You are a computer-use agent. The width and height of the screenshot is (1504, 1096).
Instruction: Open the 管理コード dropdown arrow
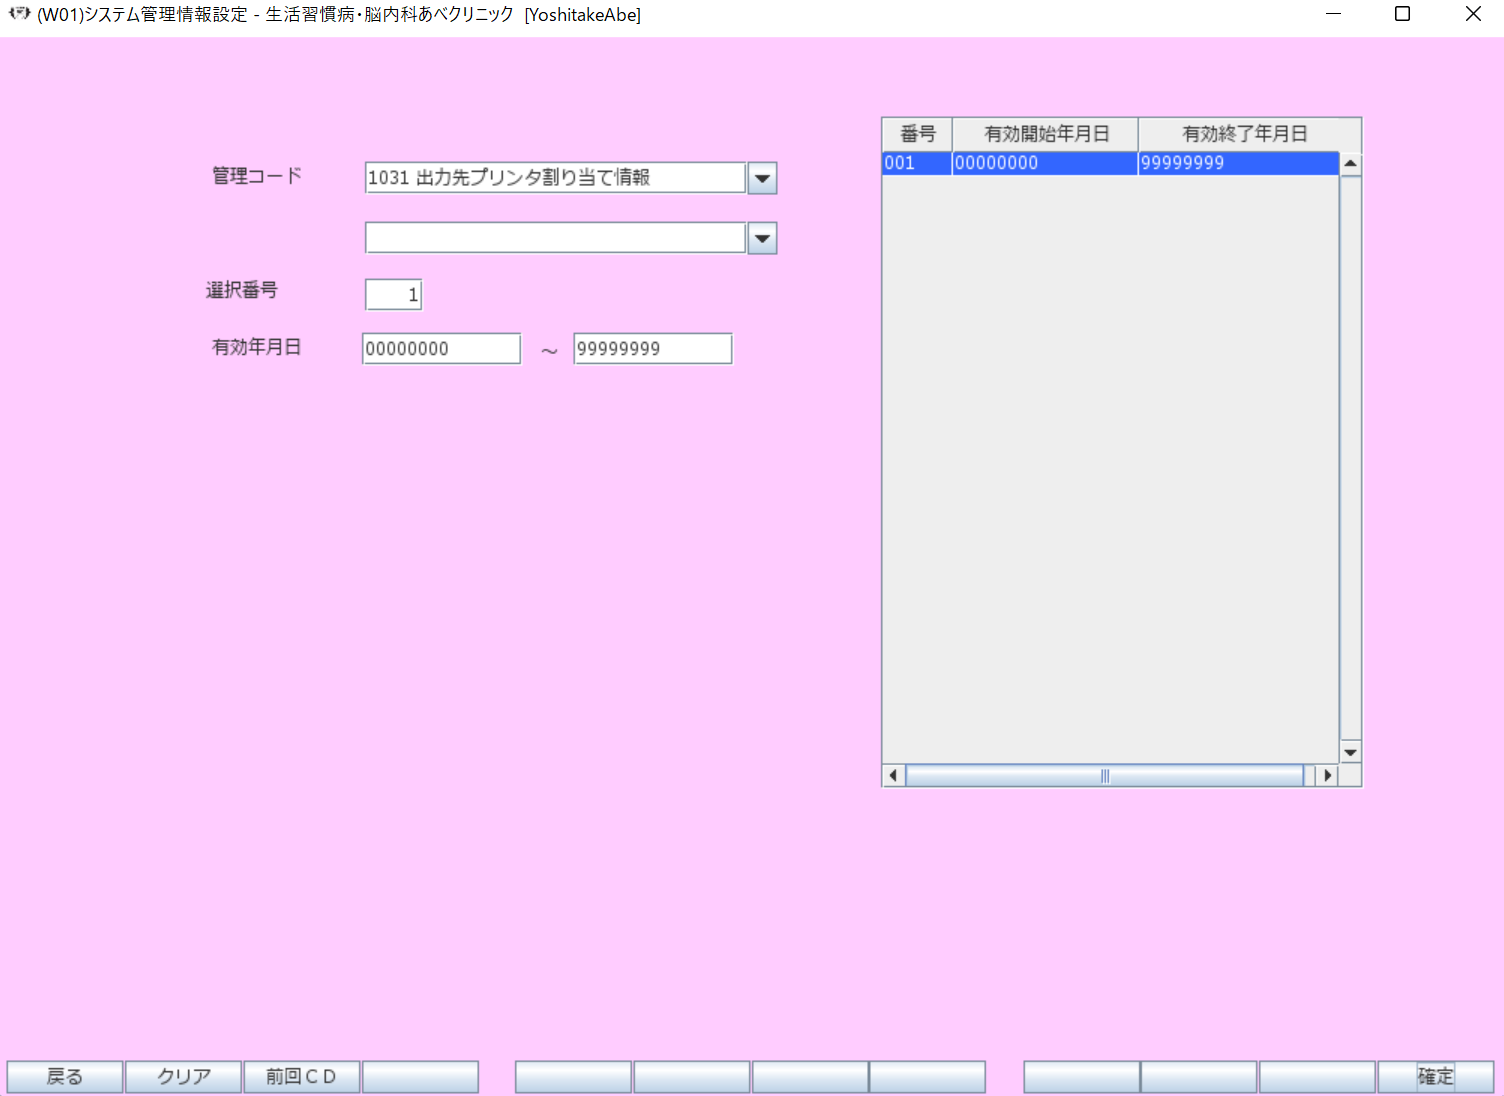pyautogui.click(x=762, y=179)
